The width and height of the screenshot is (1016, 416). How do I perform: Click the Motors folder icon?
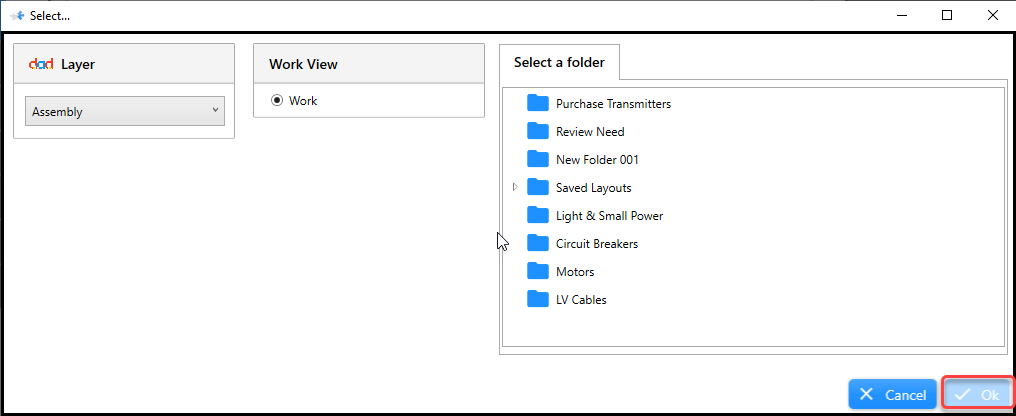click(x=538, y=271)
